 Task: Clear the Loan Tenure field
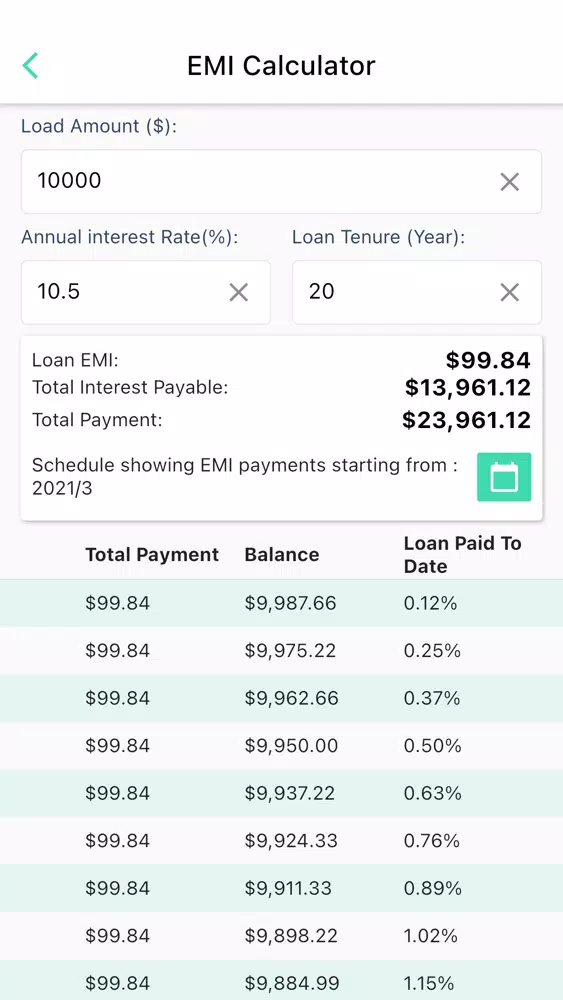click(x=509, y=292)
